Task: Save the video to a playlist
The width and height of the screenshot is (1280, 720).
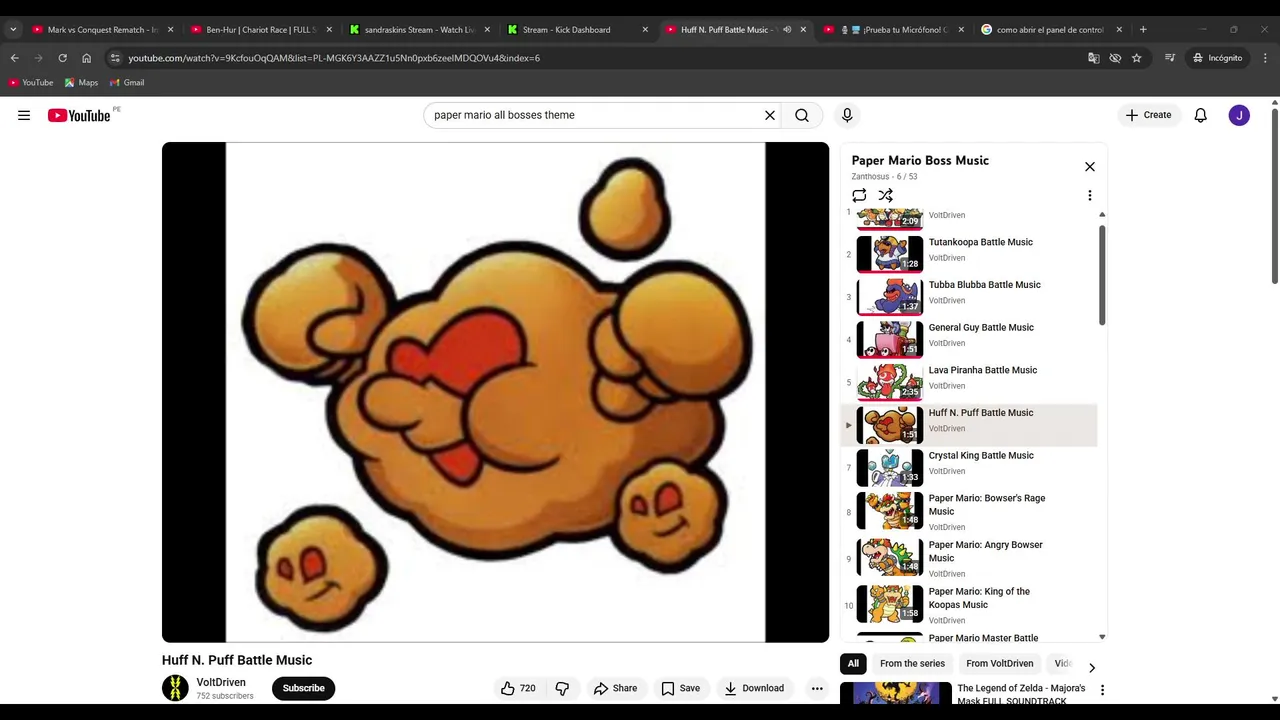Action: click(680, 688)
